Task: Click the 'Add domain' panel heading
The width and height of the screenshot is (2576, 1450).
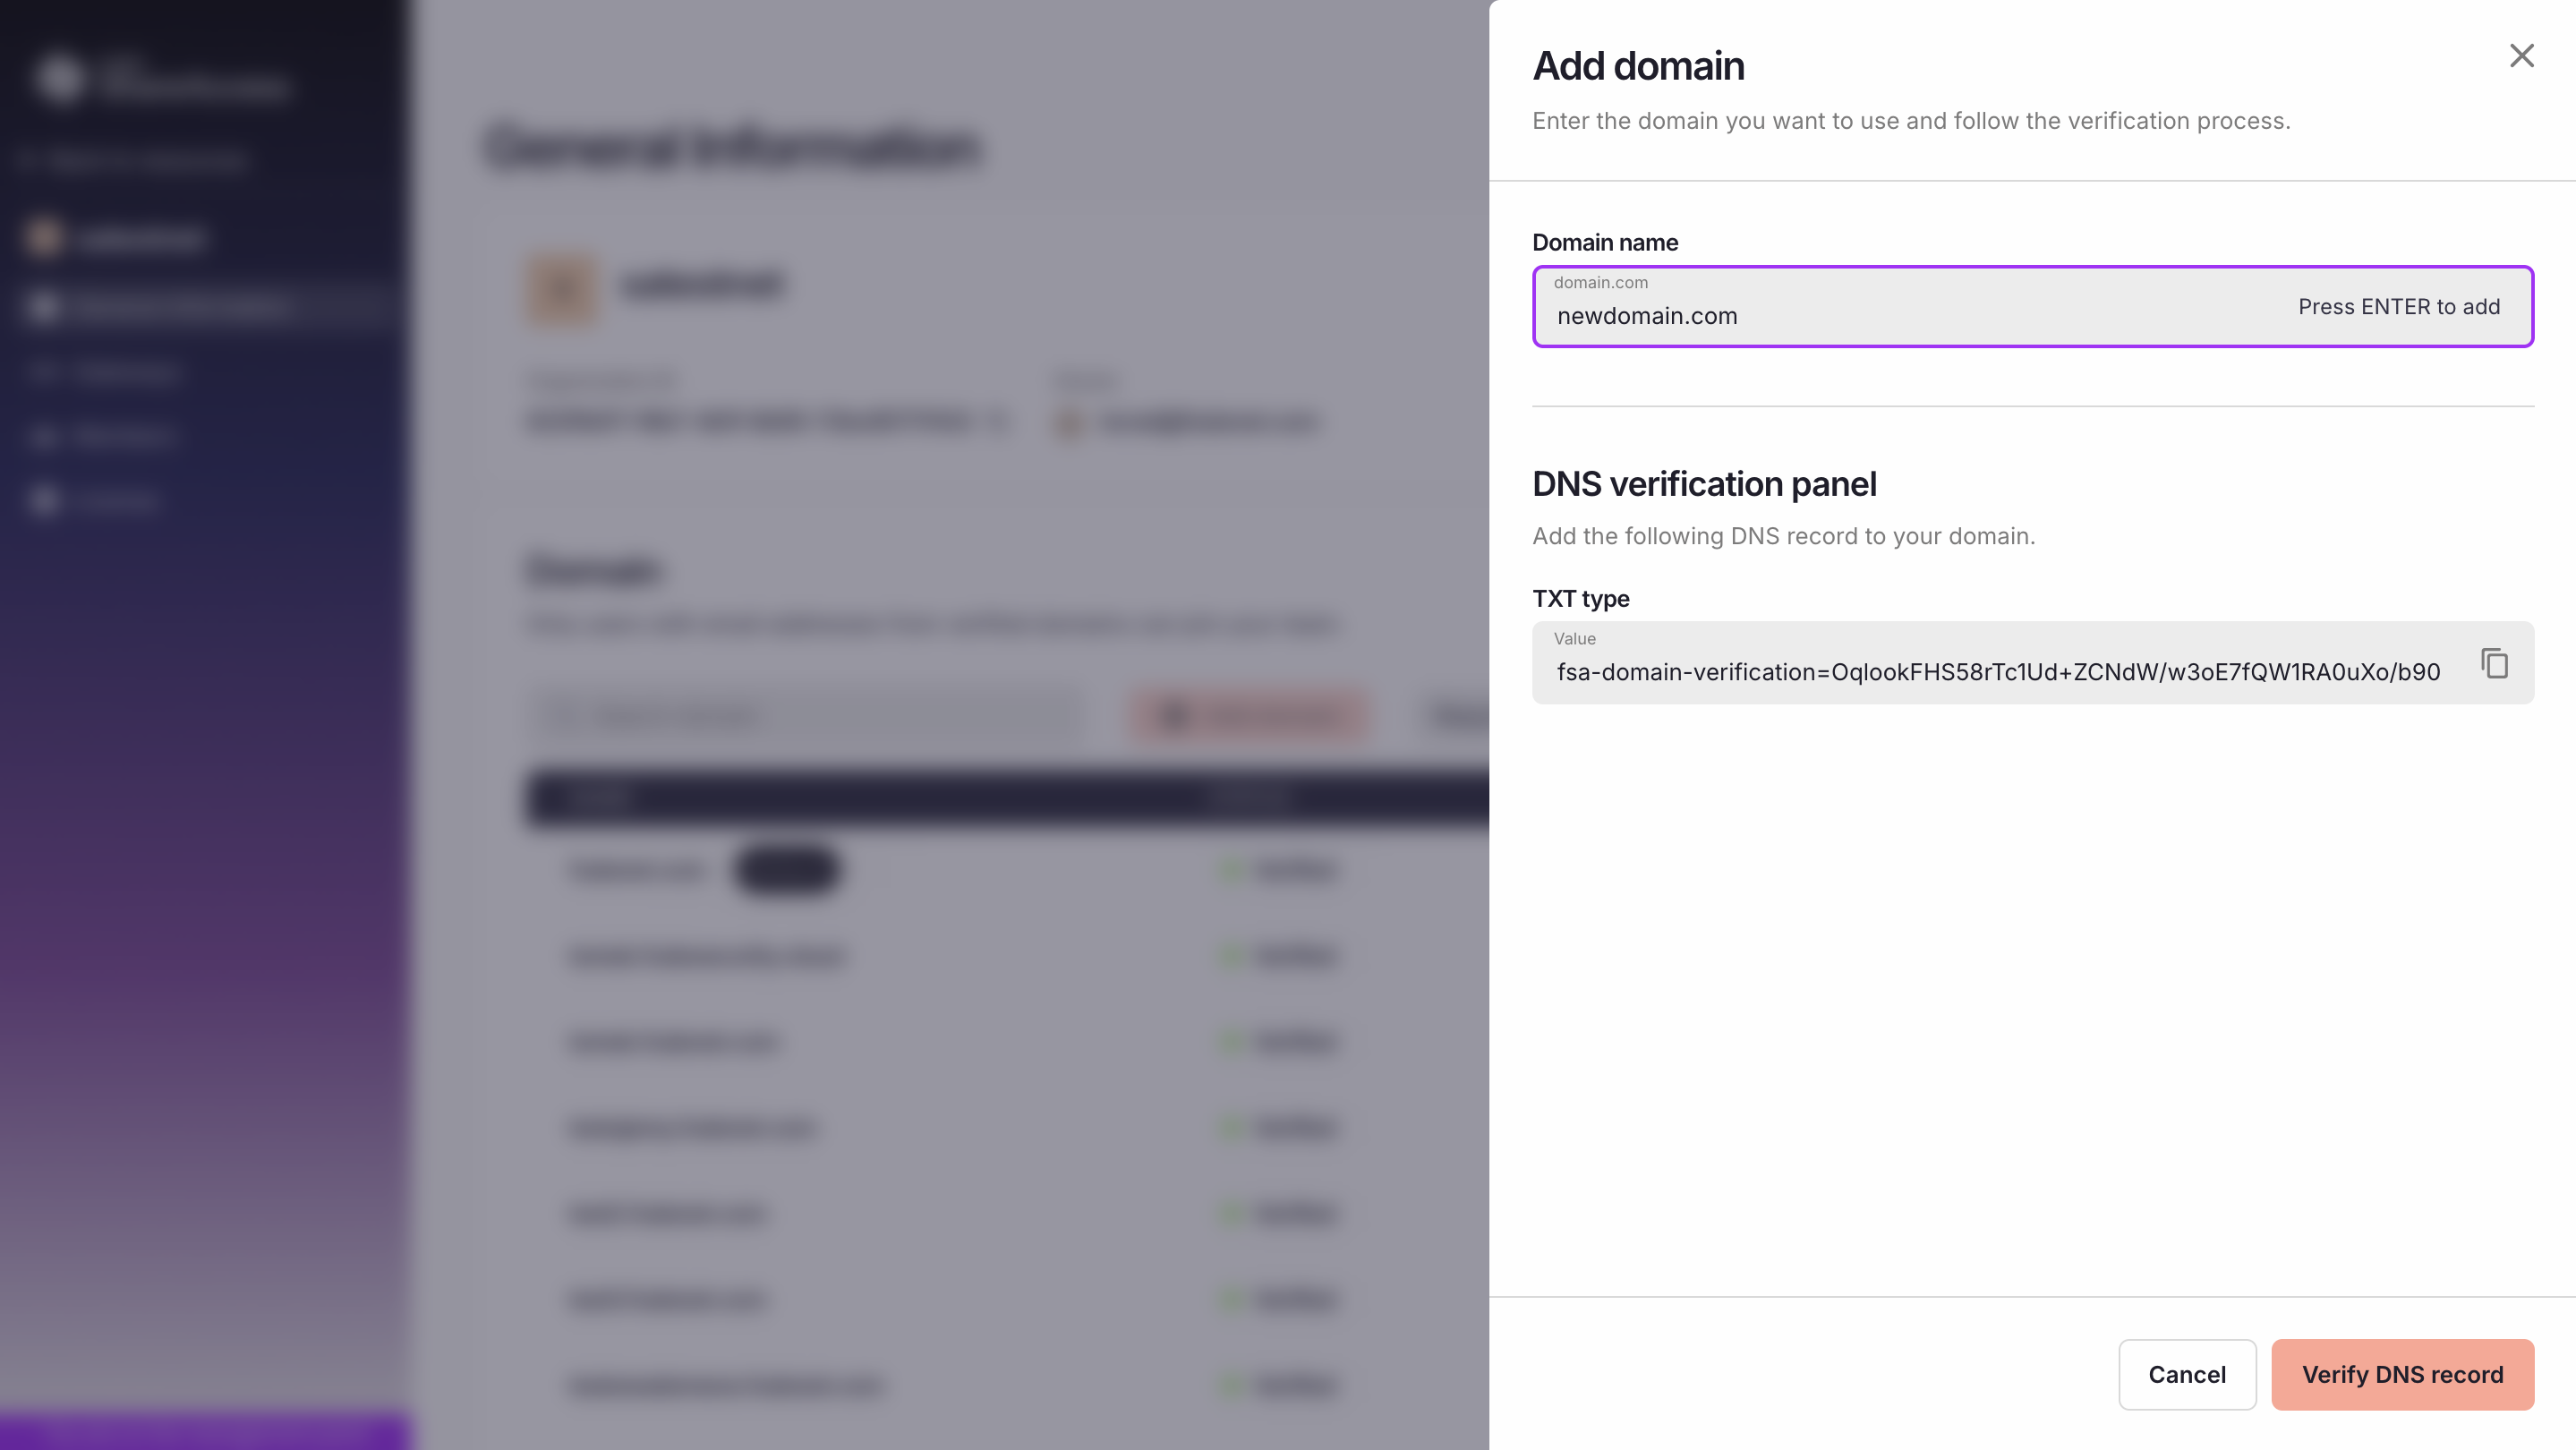Action: (1638, 66)
